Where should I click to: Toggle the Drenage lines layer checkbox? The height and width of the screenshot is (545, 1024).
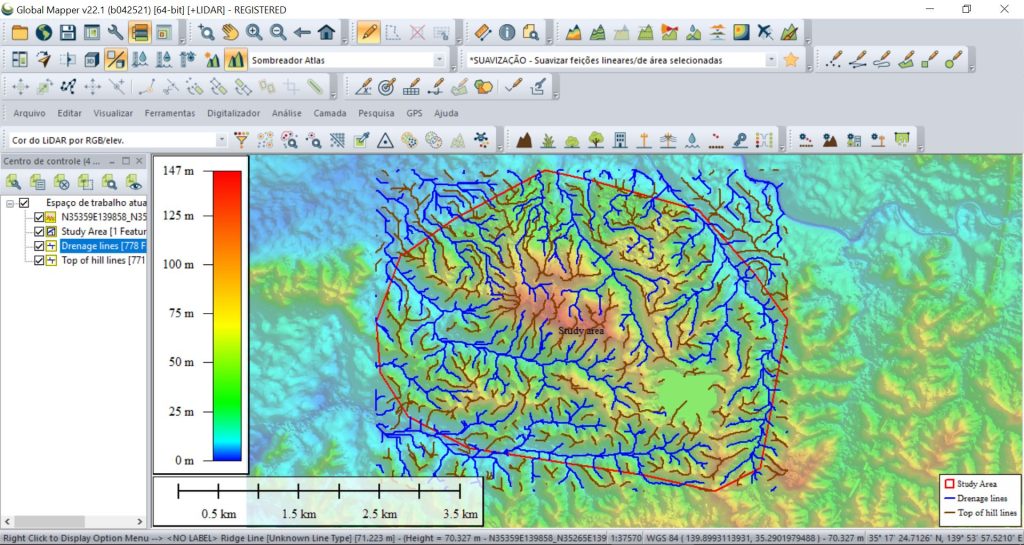point(39,246)
